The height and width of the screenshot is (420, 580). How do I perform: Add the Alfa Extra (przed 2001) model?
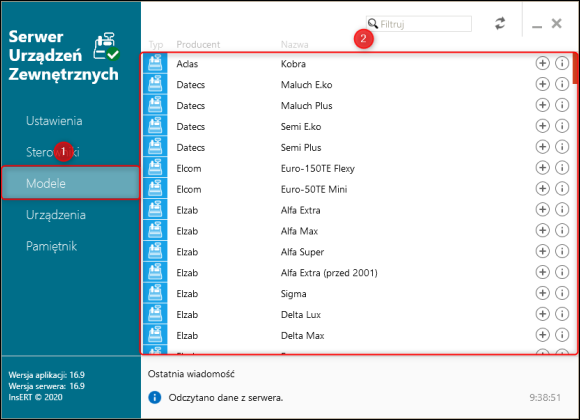coord(542,272)
